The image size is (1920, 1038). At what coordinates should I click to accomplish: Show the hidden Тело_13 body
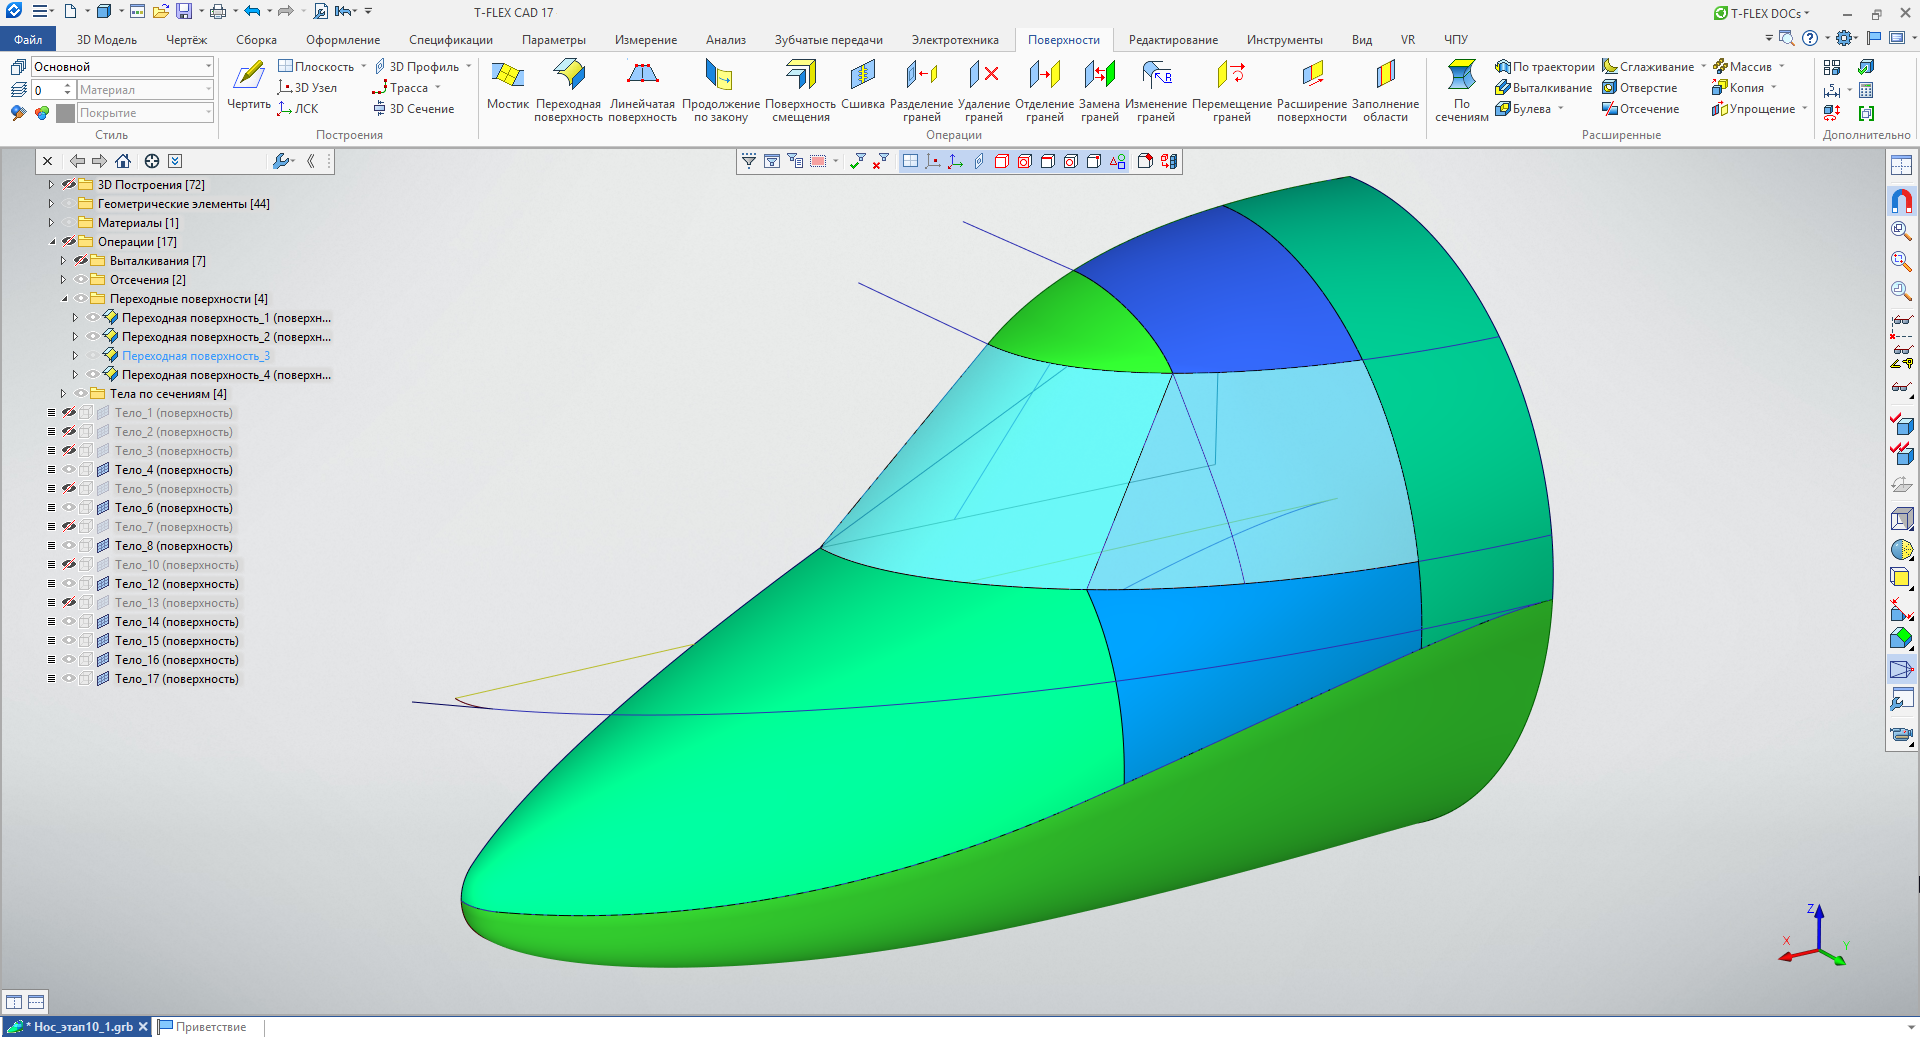tap(69, 603)
